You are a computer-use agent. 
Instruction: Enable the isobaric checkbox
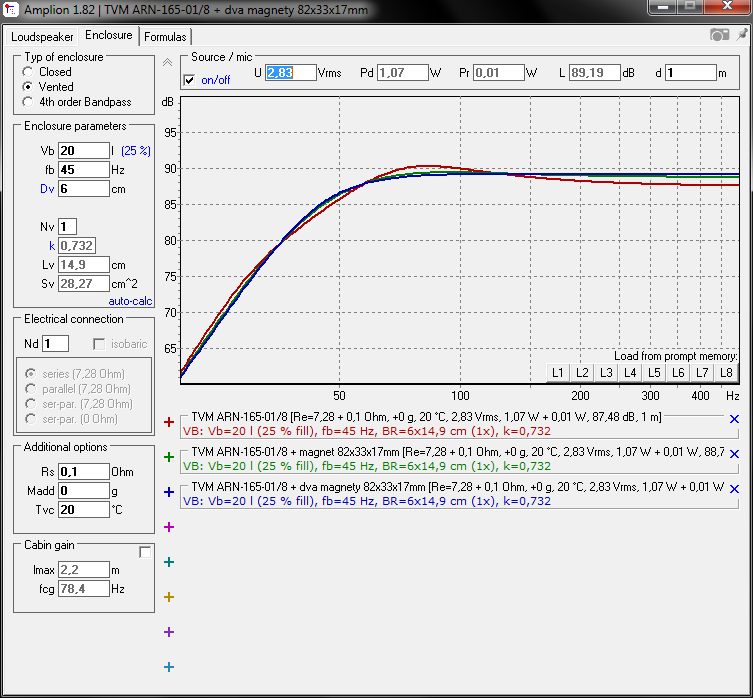(x=99, y=344)
